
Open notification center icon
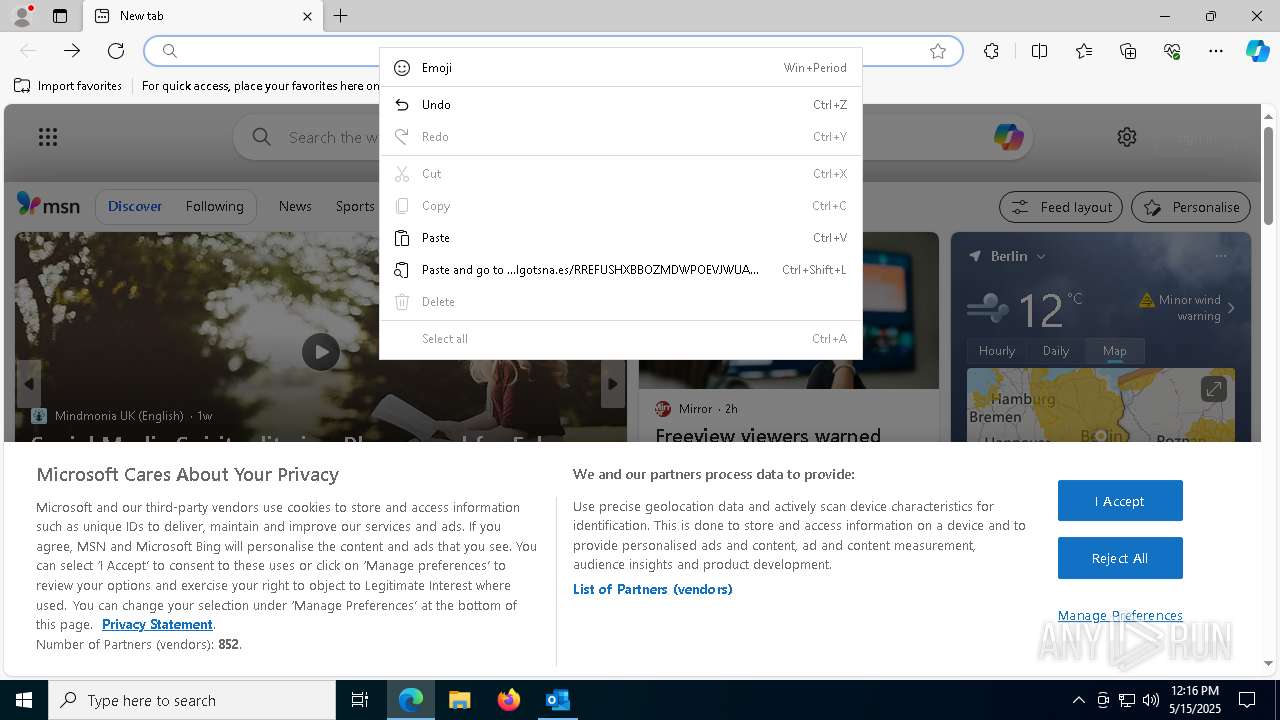[1247, 700]
